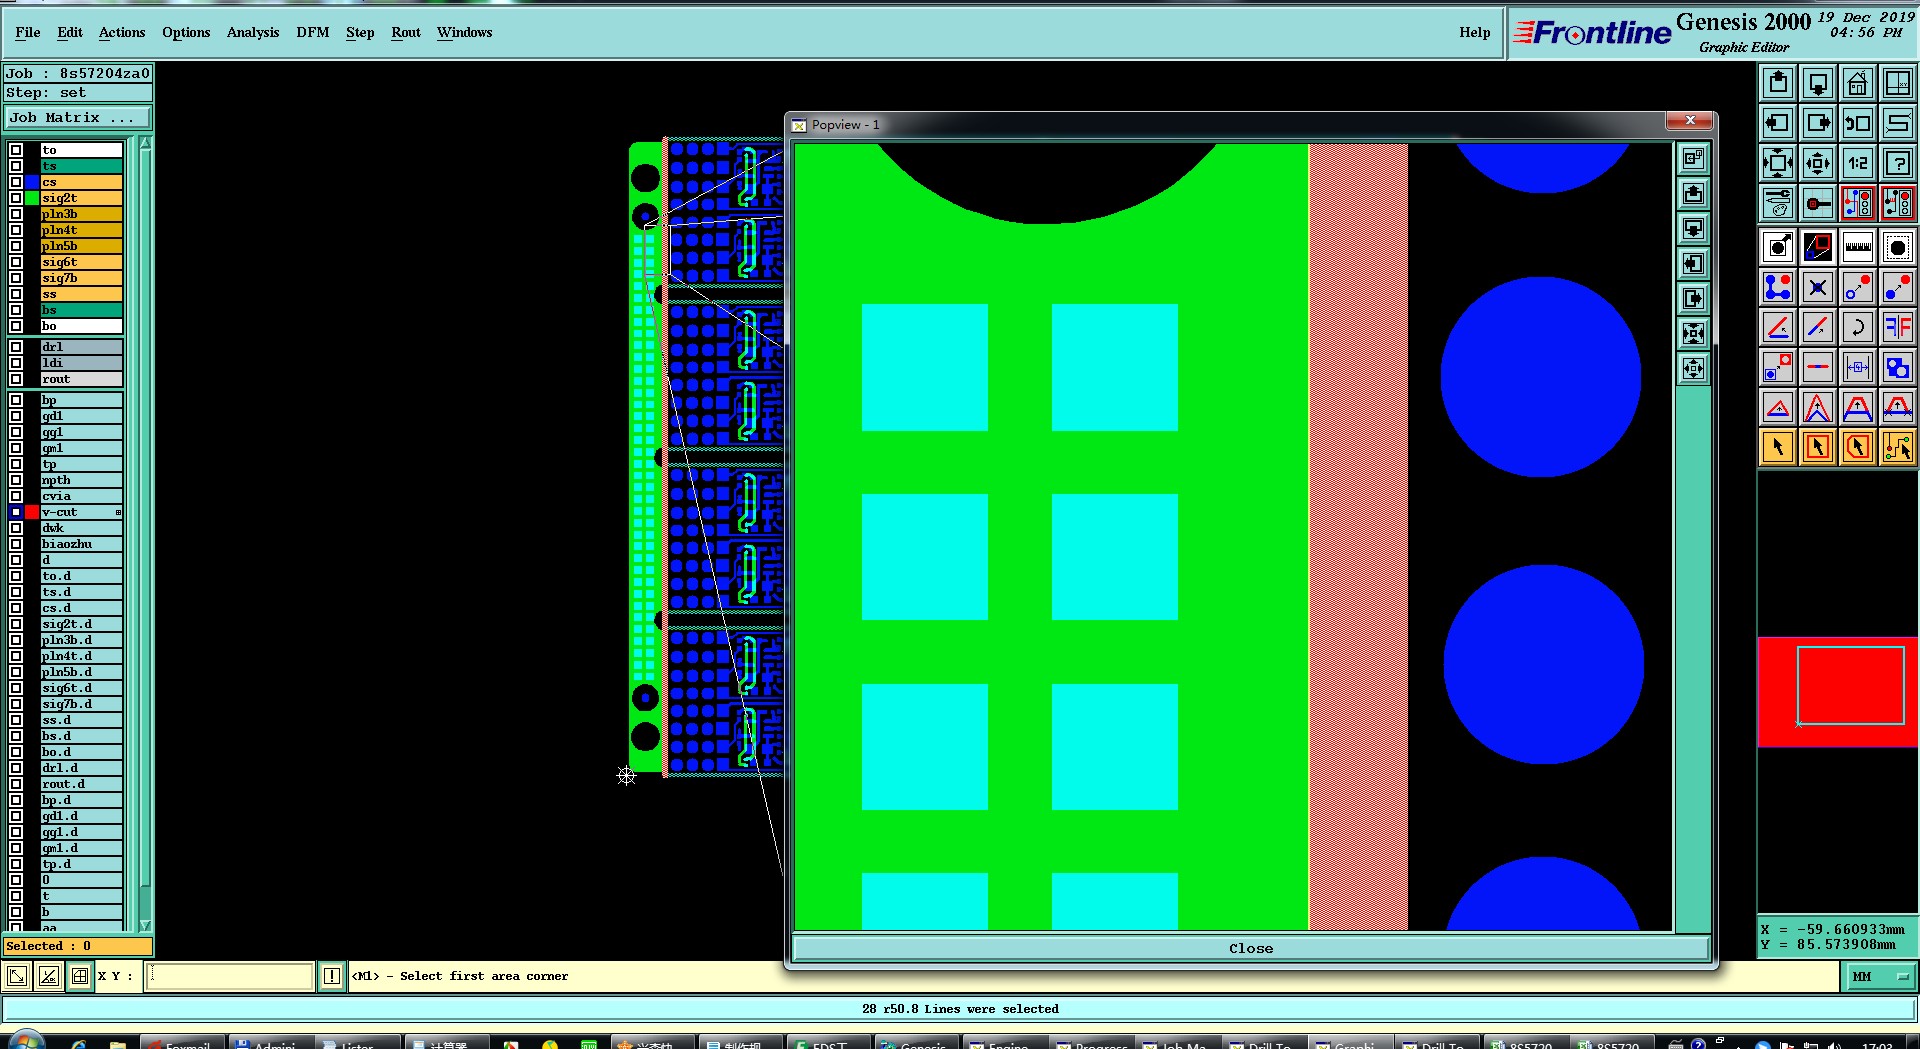Select layer rout.d in layer list
The height and width of the screenshot is (1049, 1920).
(x=81, y=784)
